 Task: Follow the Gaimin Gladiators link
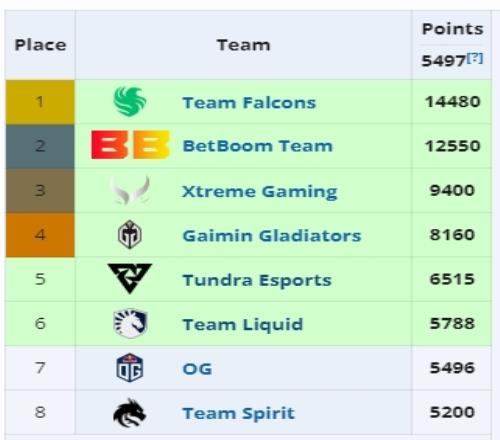(x=272, y=236)
